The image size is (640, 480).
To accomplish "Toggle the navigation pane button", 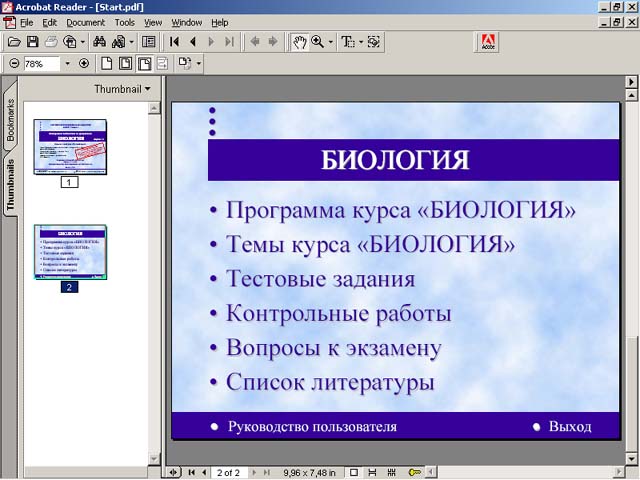I will (x=149, y=42).
